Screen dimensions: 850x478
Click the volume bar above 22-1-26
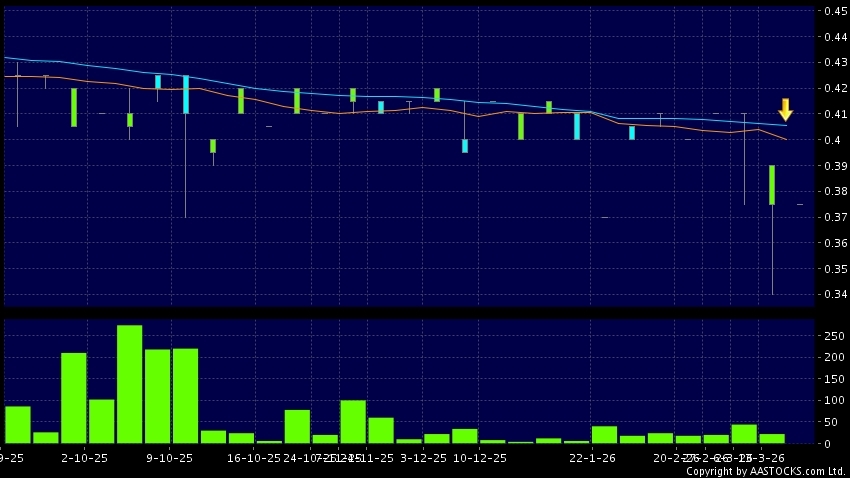(604, 434)
